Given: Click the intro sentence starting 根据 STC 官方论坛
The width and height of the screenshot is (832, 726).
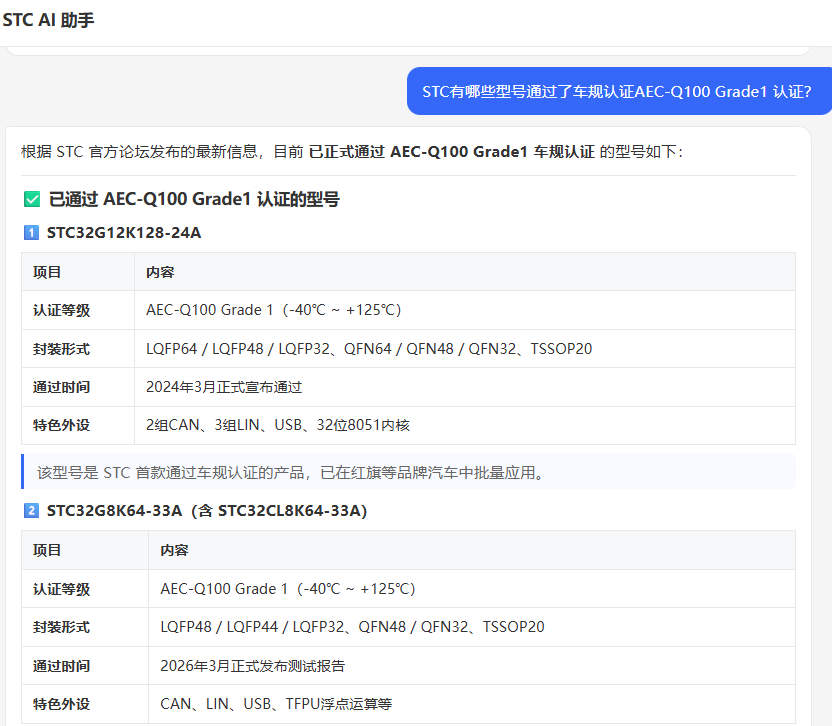Looking at the screenshot, I should tap(352, 152).
